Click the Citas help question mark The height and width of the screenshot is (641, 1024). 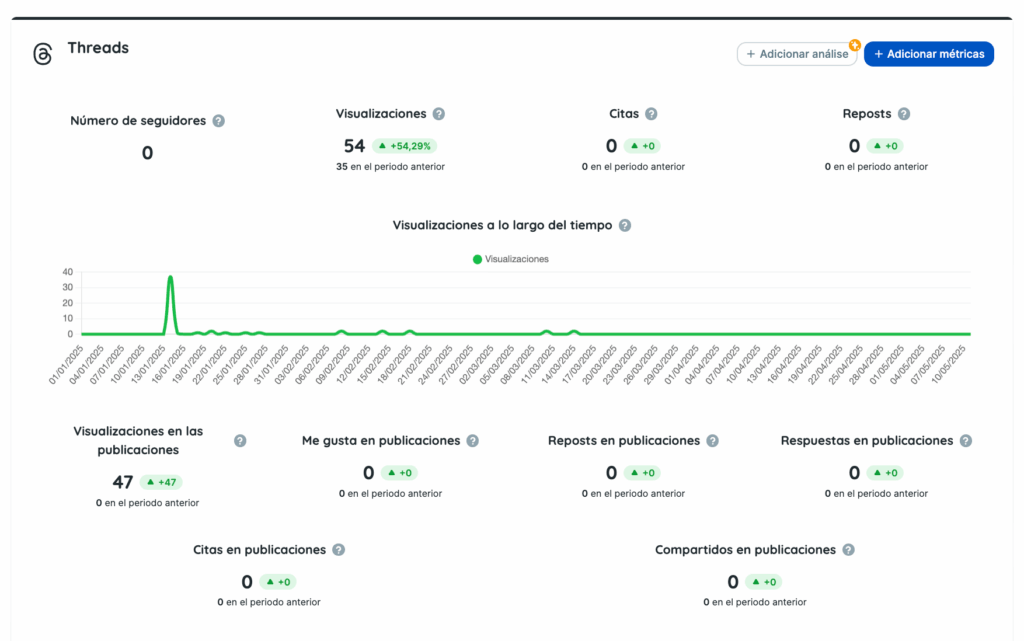(x=651, y=114)
